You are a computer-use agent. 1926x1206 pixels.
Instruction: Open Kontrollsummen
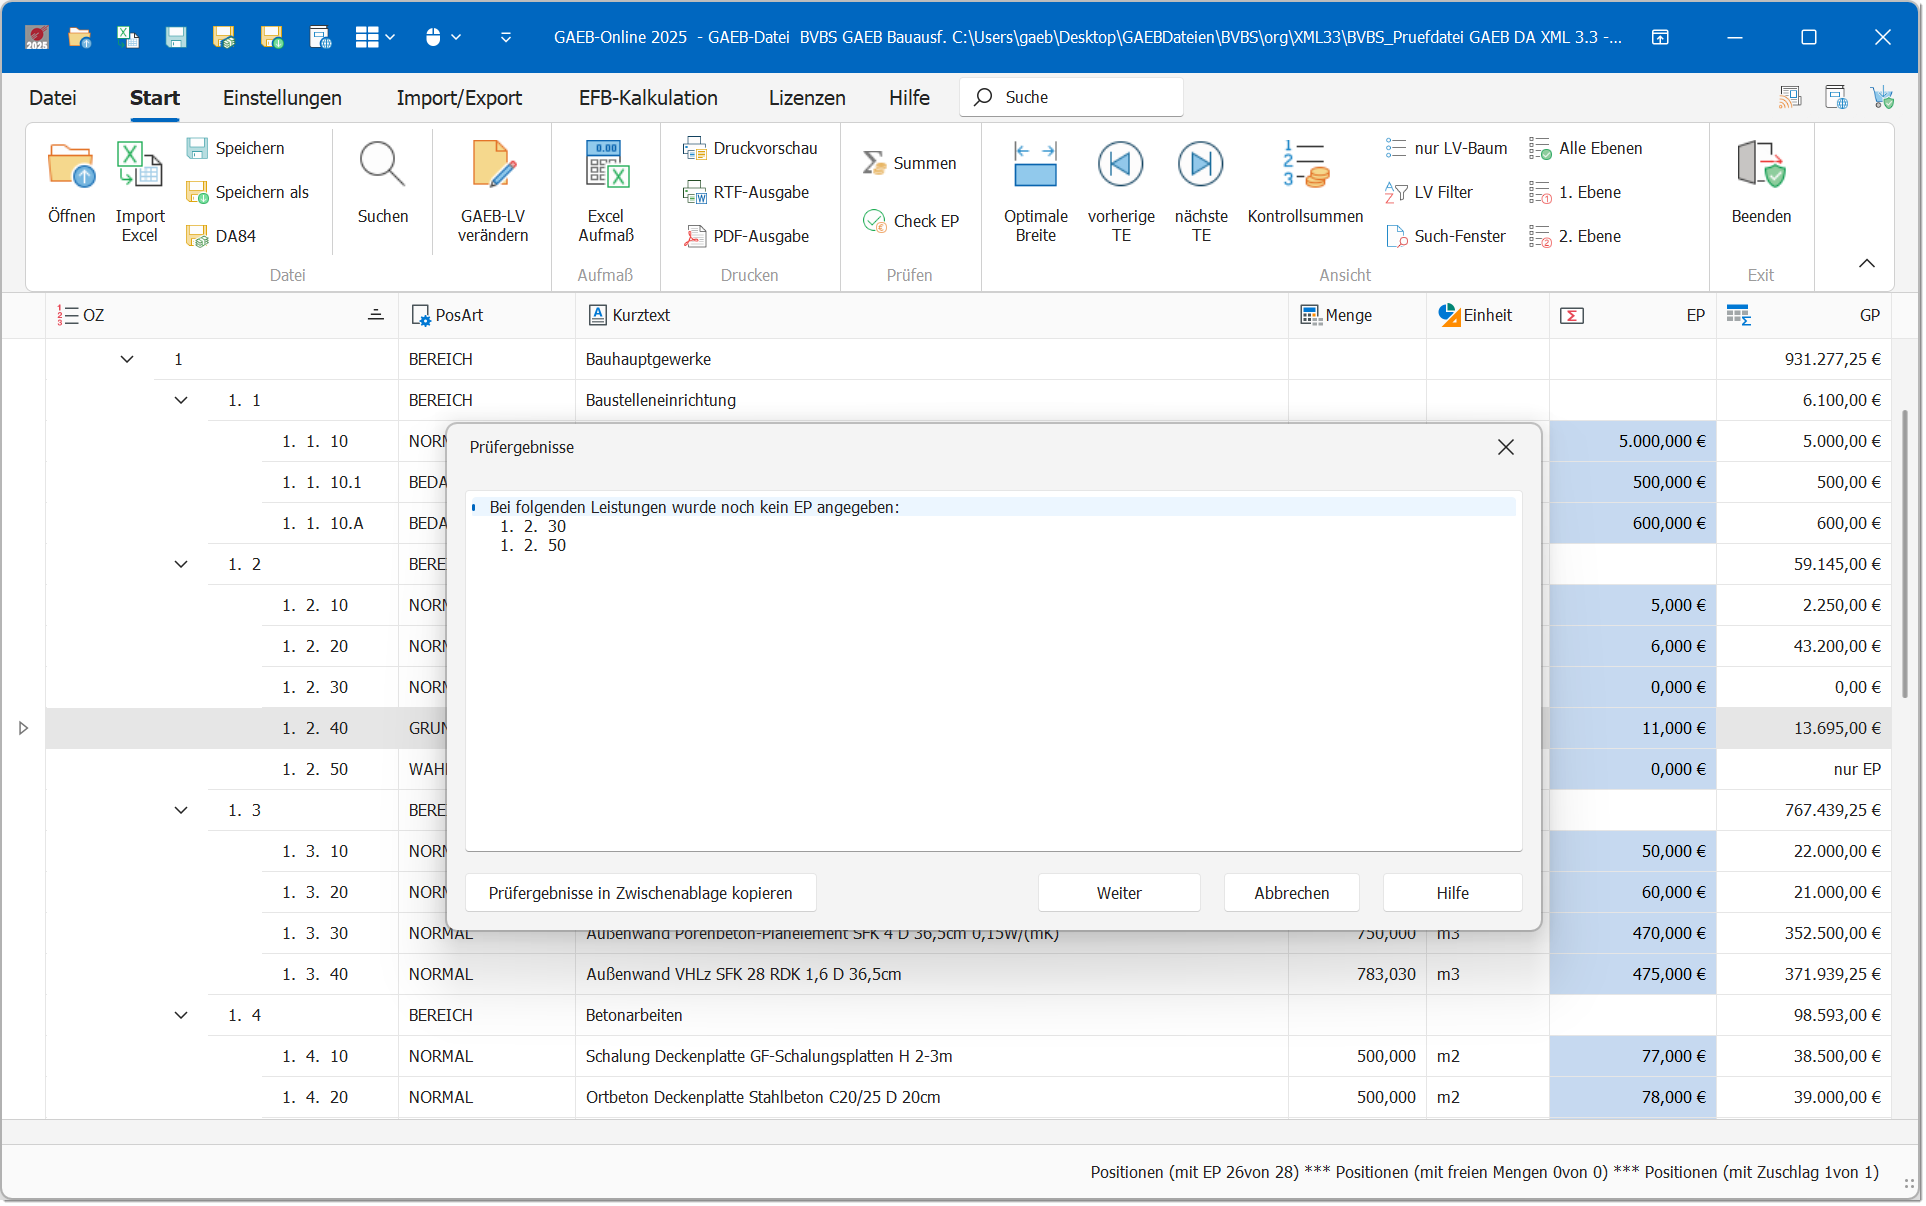1305,168
